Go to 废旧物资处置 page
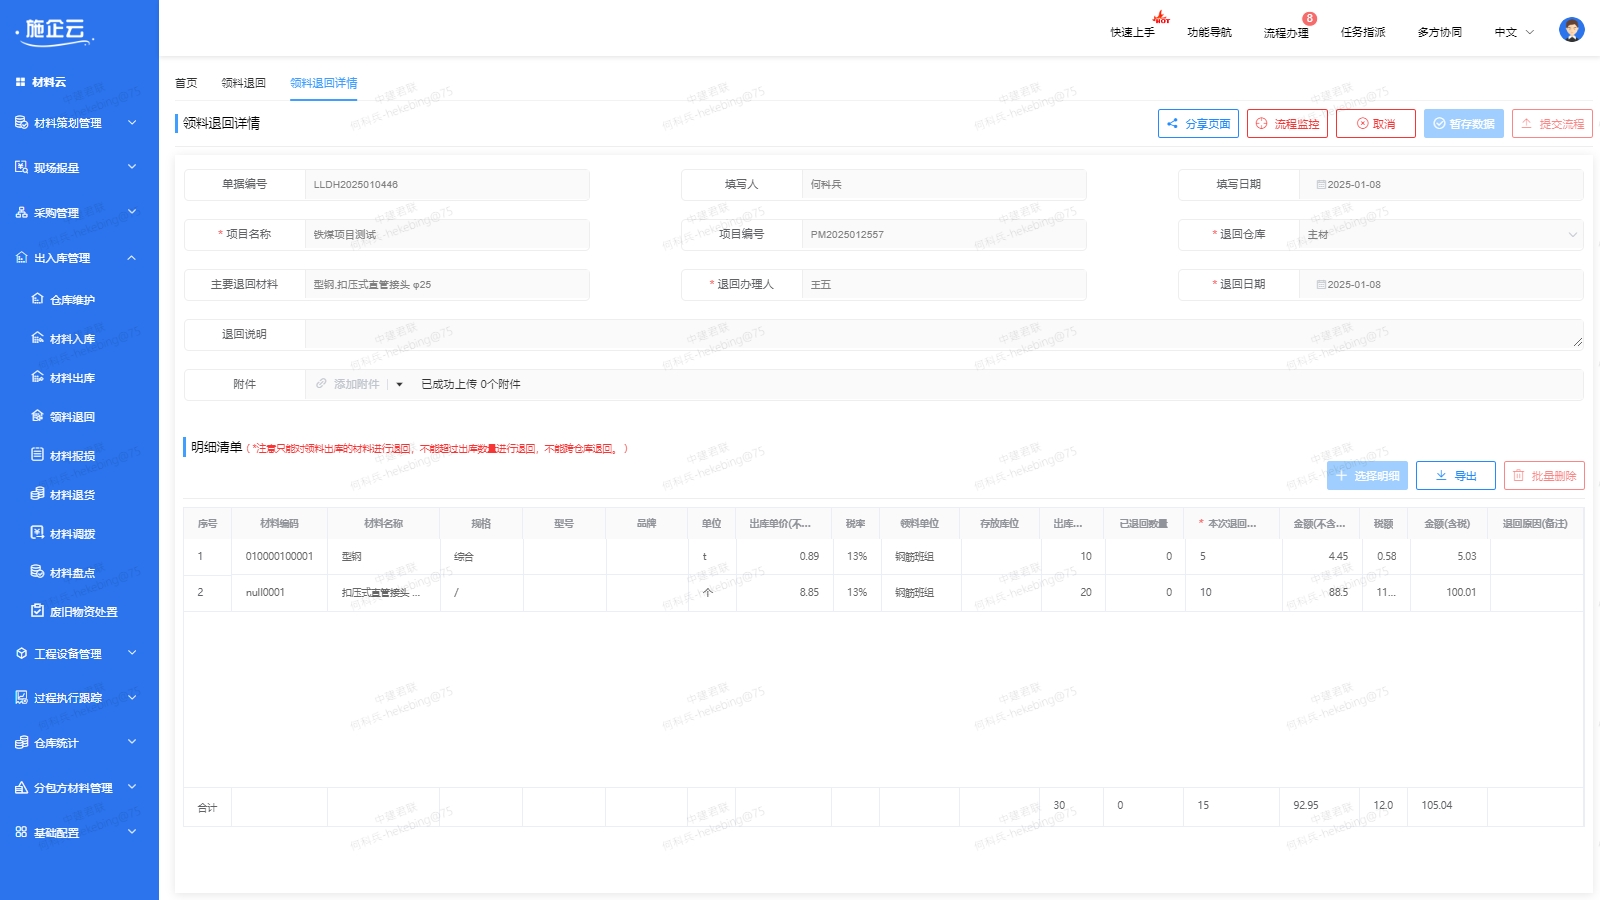Screen dimensions: 1600x900 coord(83,612)
